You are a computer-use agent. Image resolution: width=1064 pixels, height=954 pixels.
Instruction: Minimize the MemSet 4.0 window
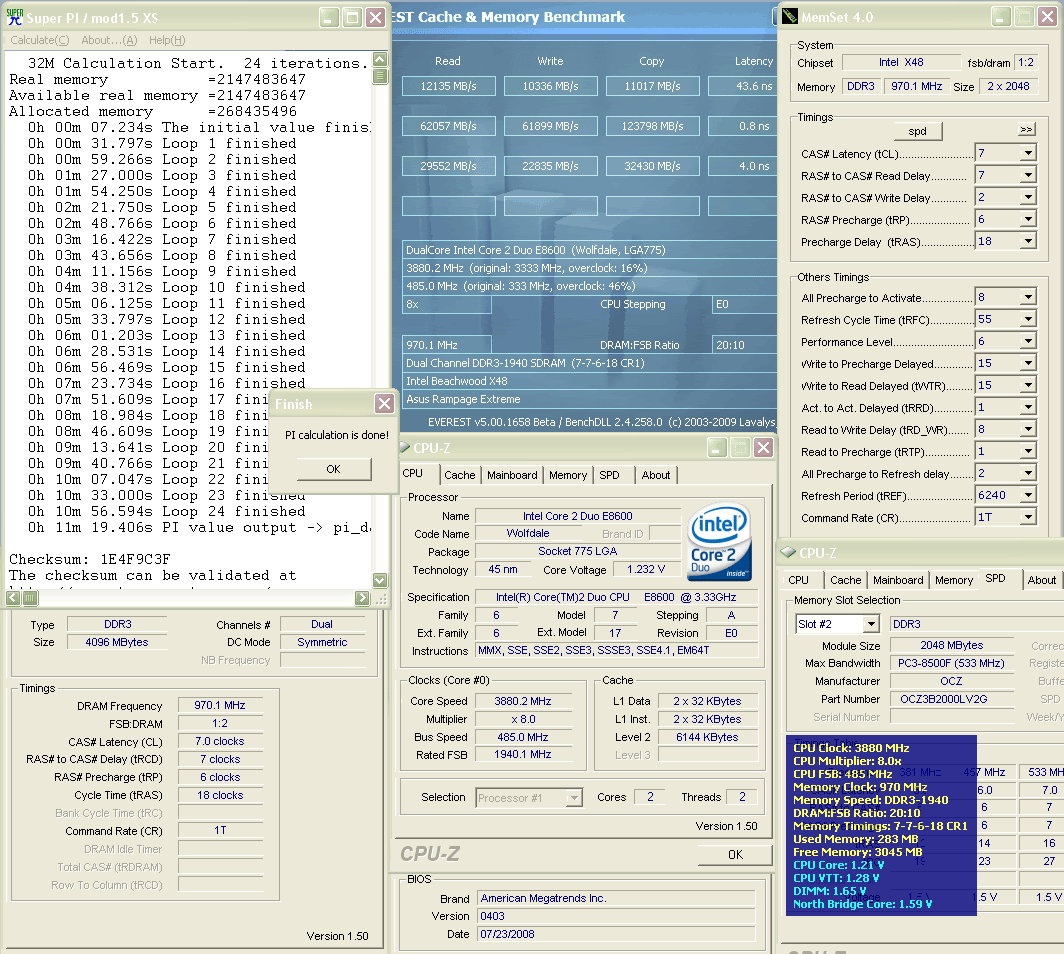(x=1001, y=17)
